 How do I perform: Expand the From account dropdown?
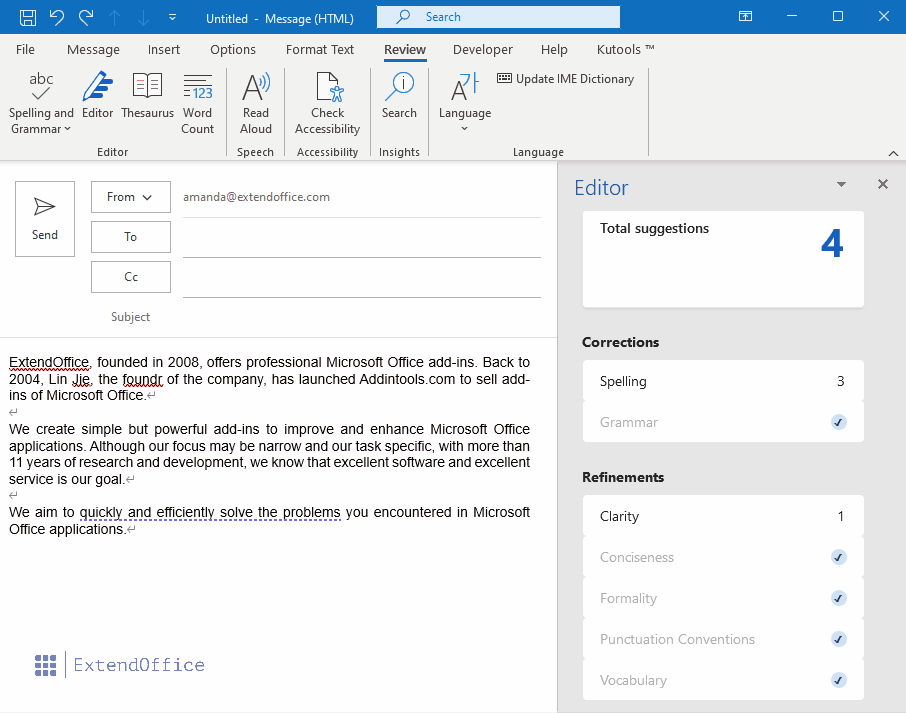pyautogui.click(x=130, y=197)
